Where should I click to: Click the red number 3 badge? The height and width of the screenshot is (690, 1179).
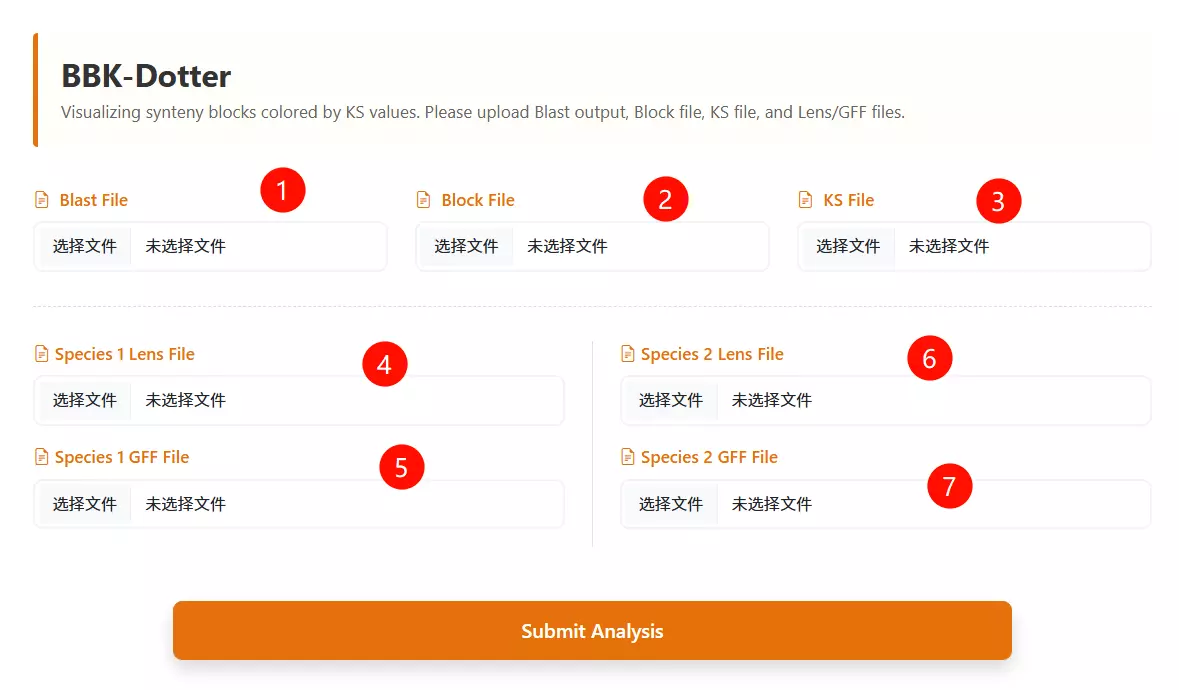coord(998,201)
